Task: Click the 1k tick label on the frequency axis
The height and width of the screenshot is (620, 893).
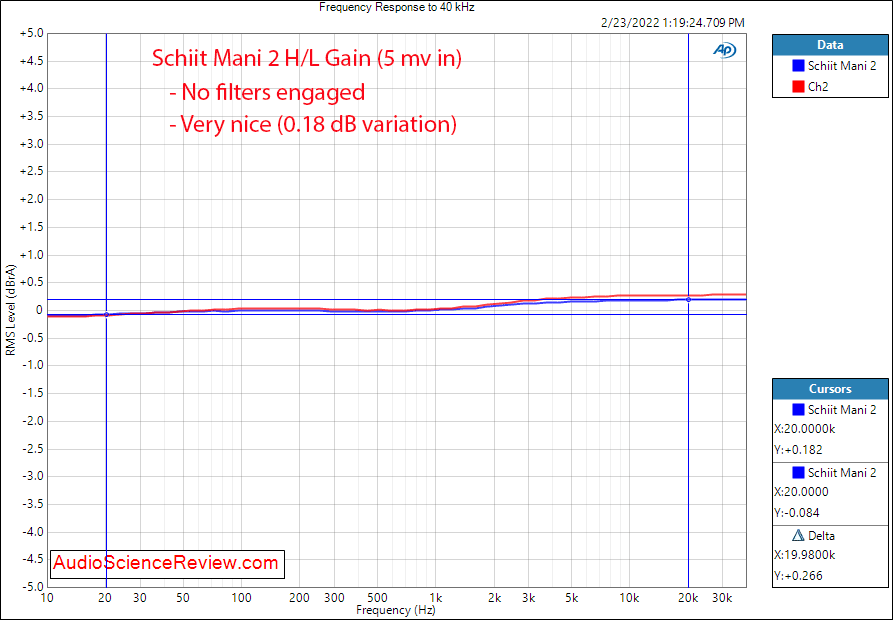Action: point(436,598)
